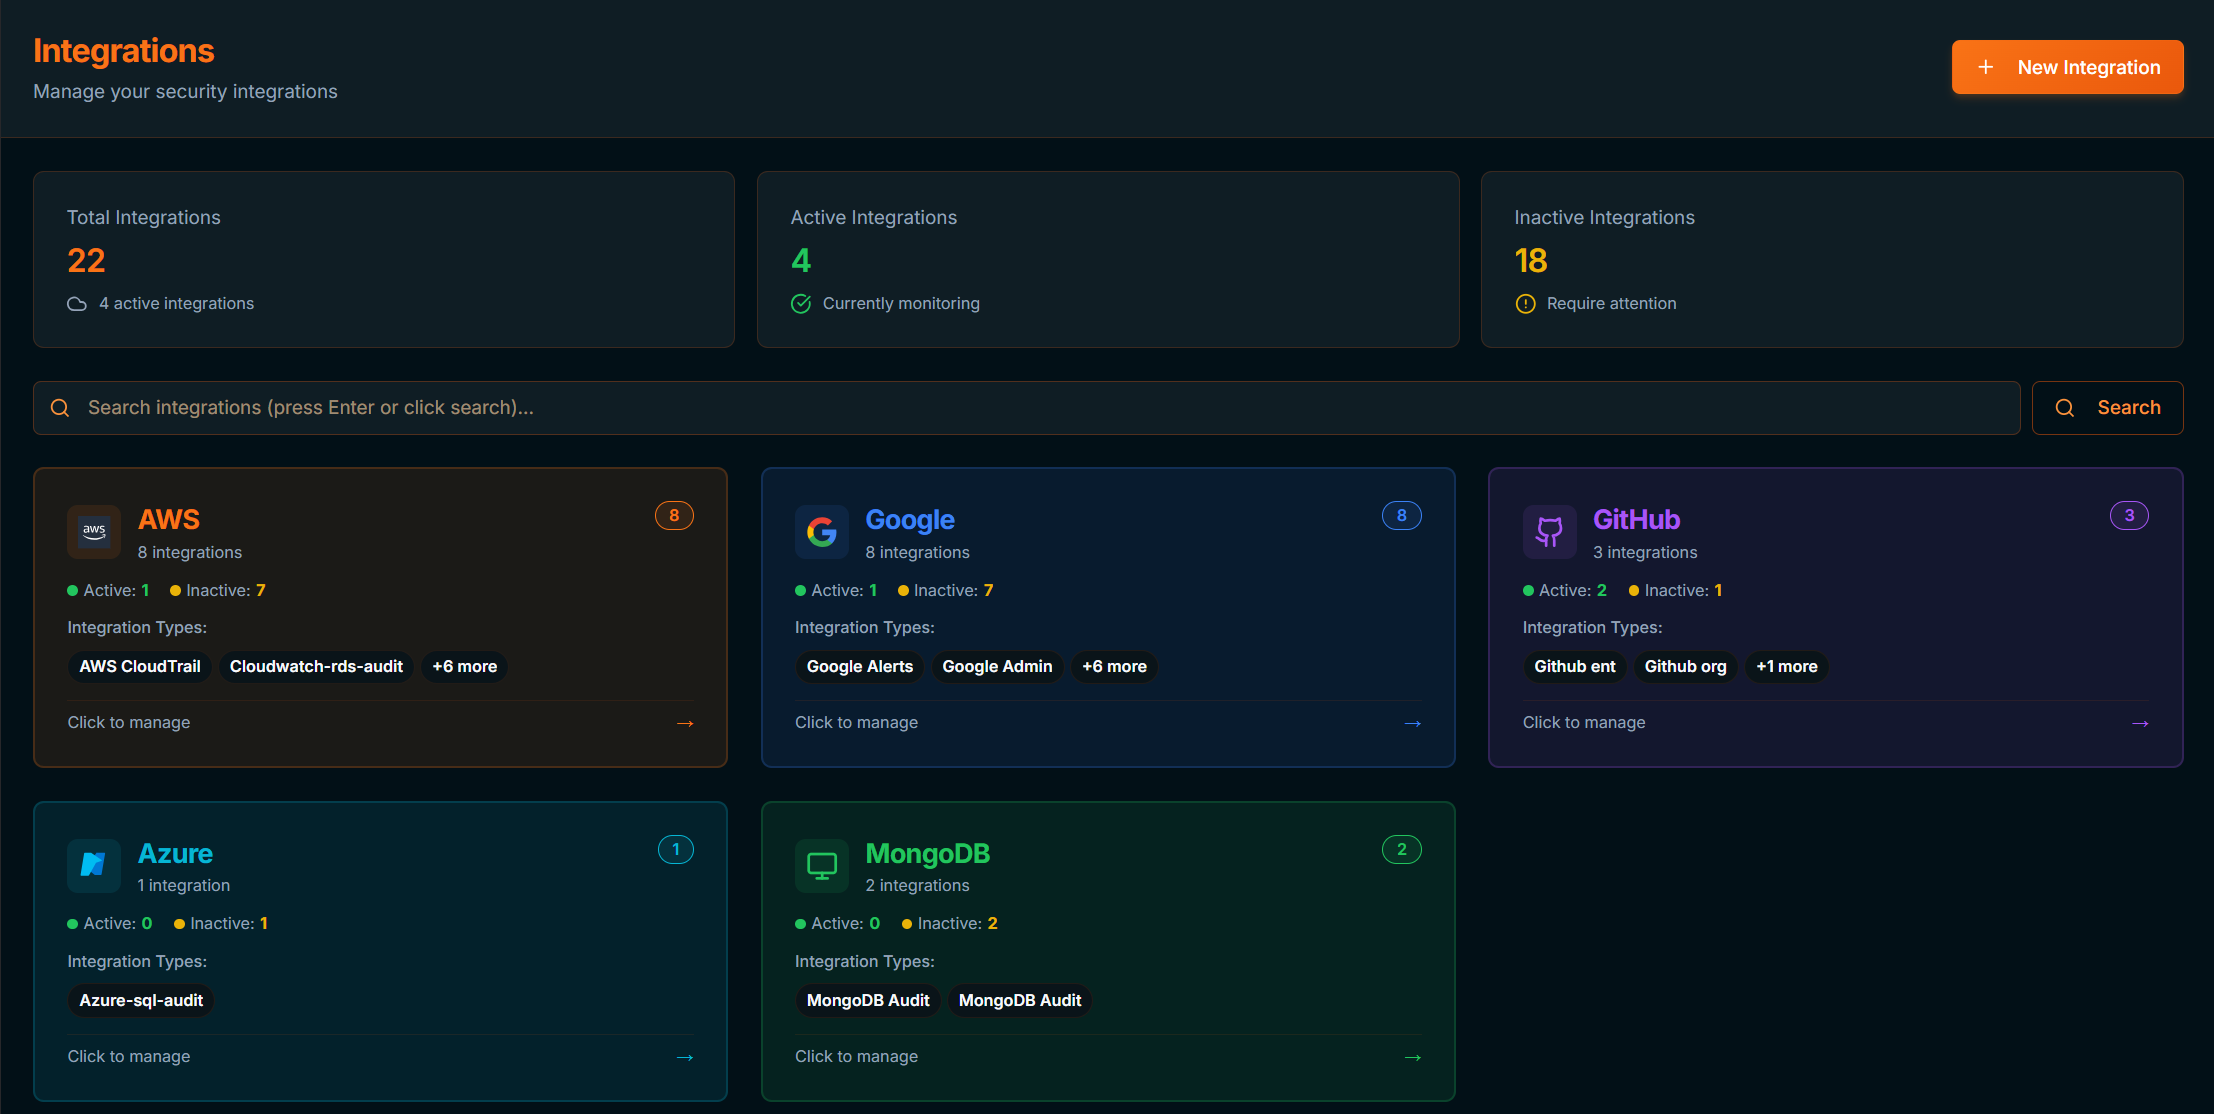Screen dimensions: 2214x1114
Task: Click 'Click to manage' on Azure card
Action: click(129, 1057)
